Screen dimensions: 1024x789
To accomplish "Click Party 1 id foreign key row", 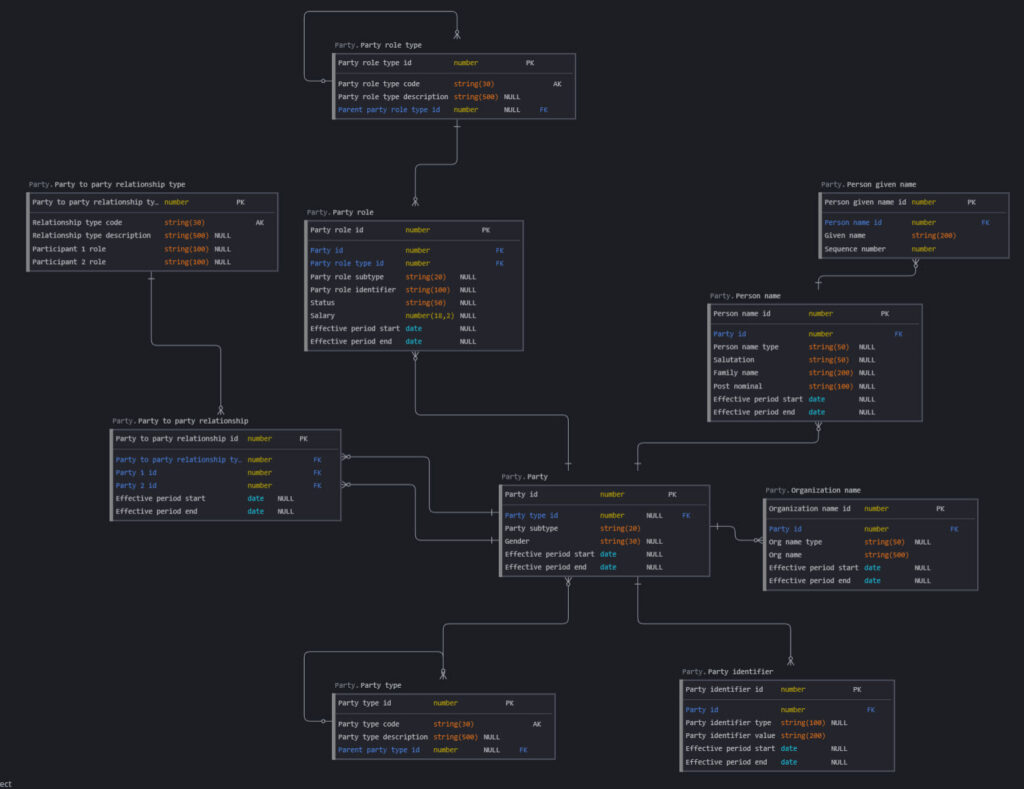I will click(x=136, y=472).
